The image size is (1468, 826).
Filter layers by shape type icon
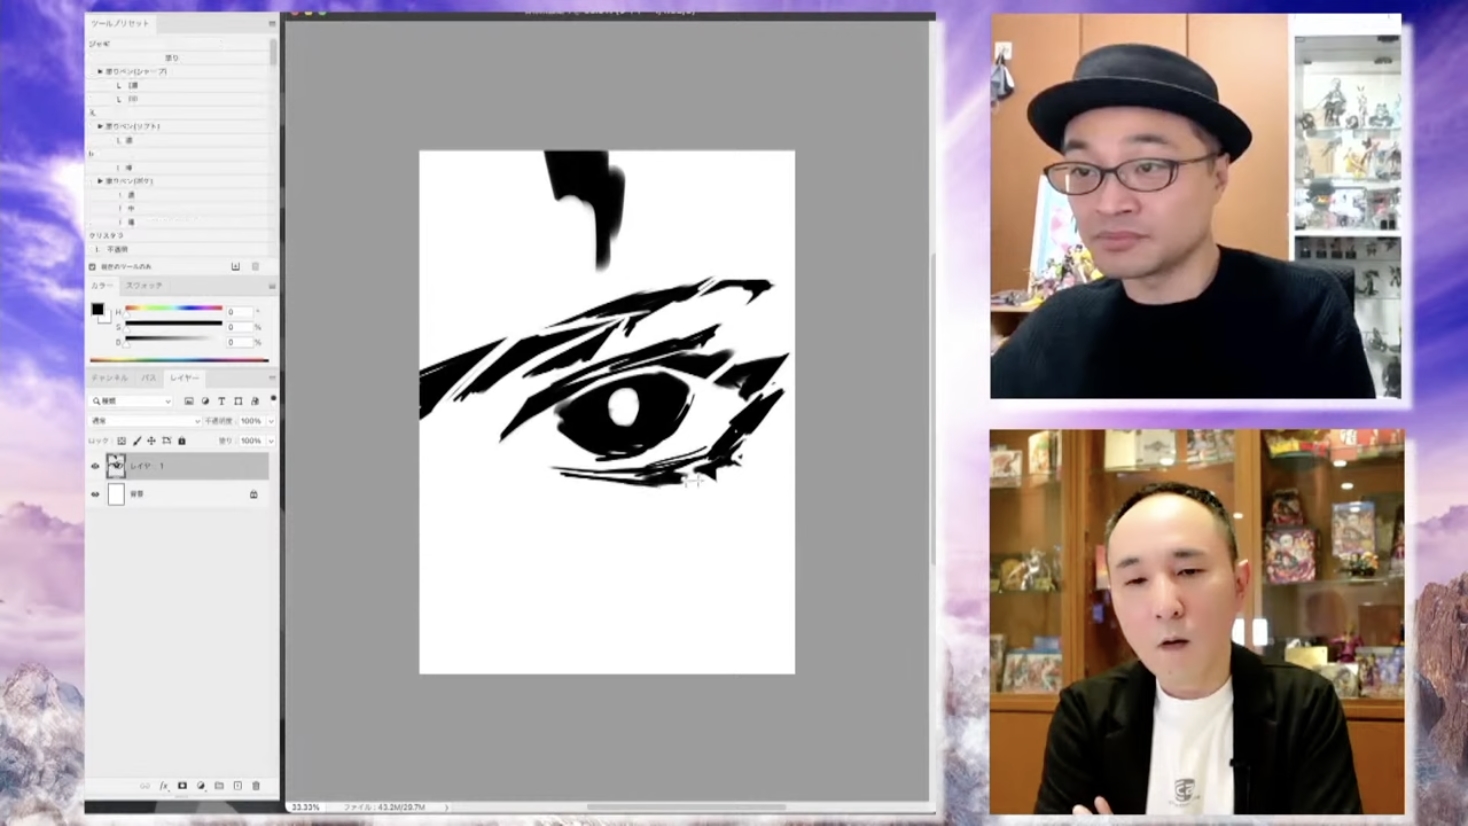coord(238,401)
